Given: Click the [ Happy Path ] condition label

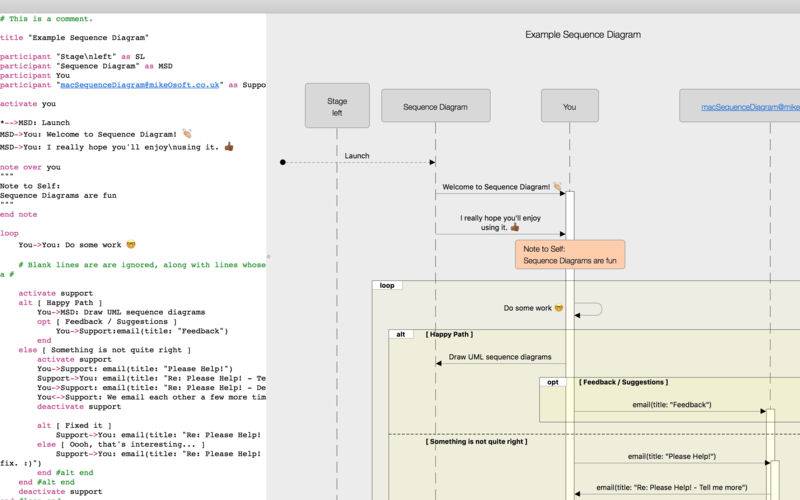Looking at the screenshot, I should (x=449, y=334).
